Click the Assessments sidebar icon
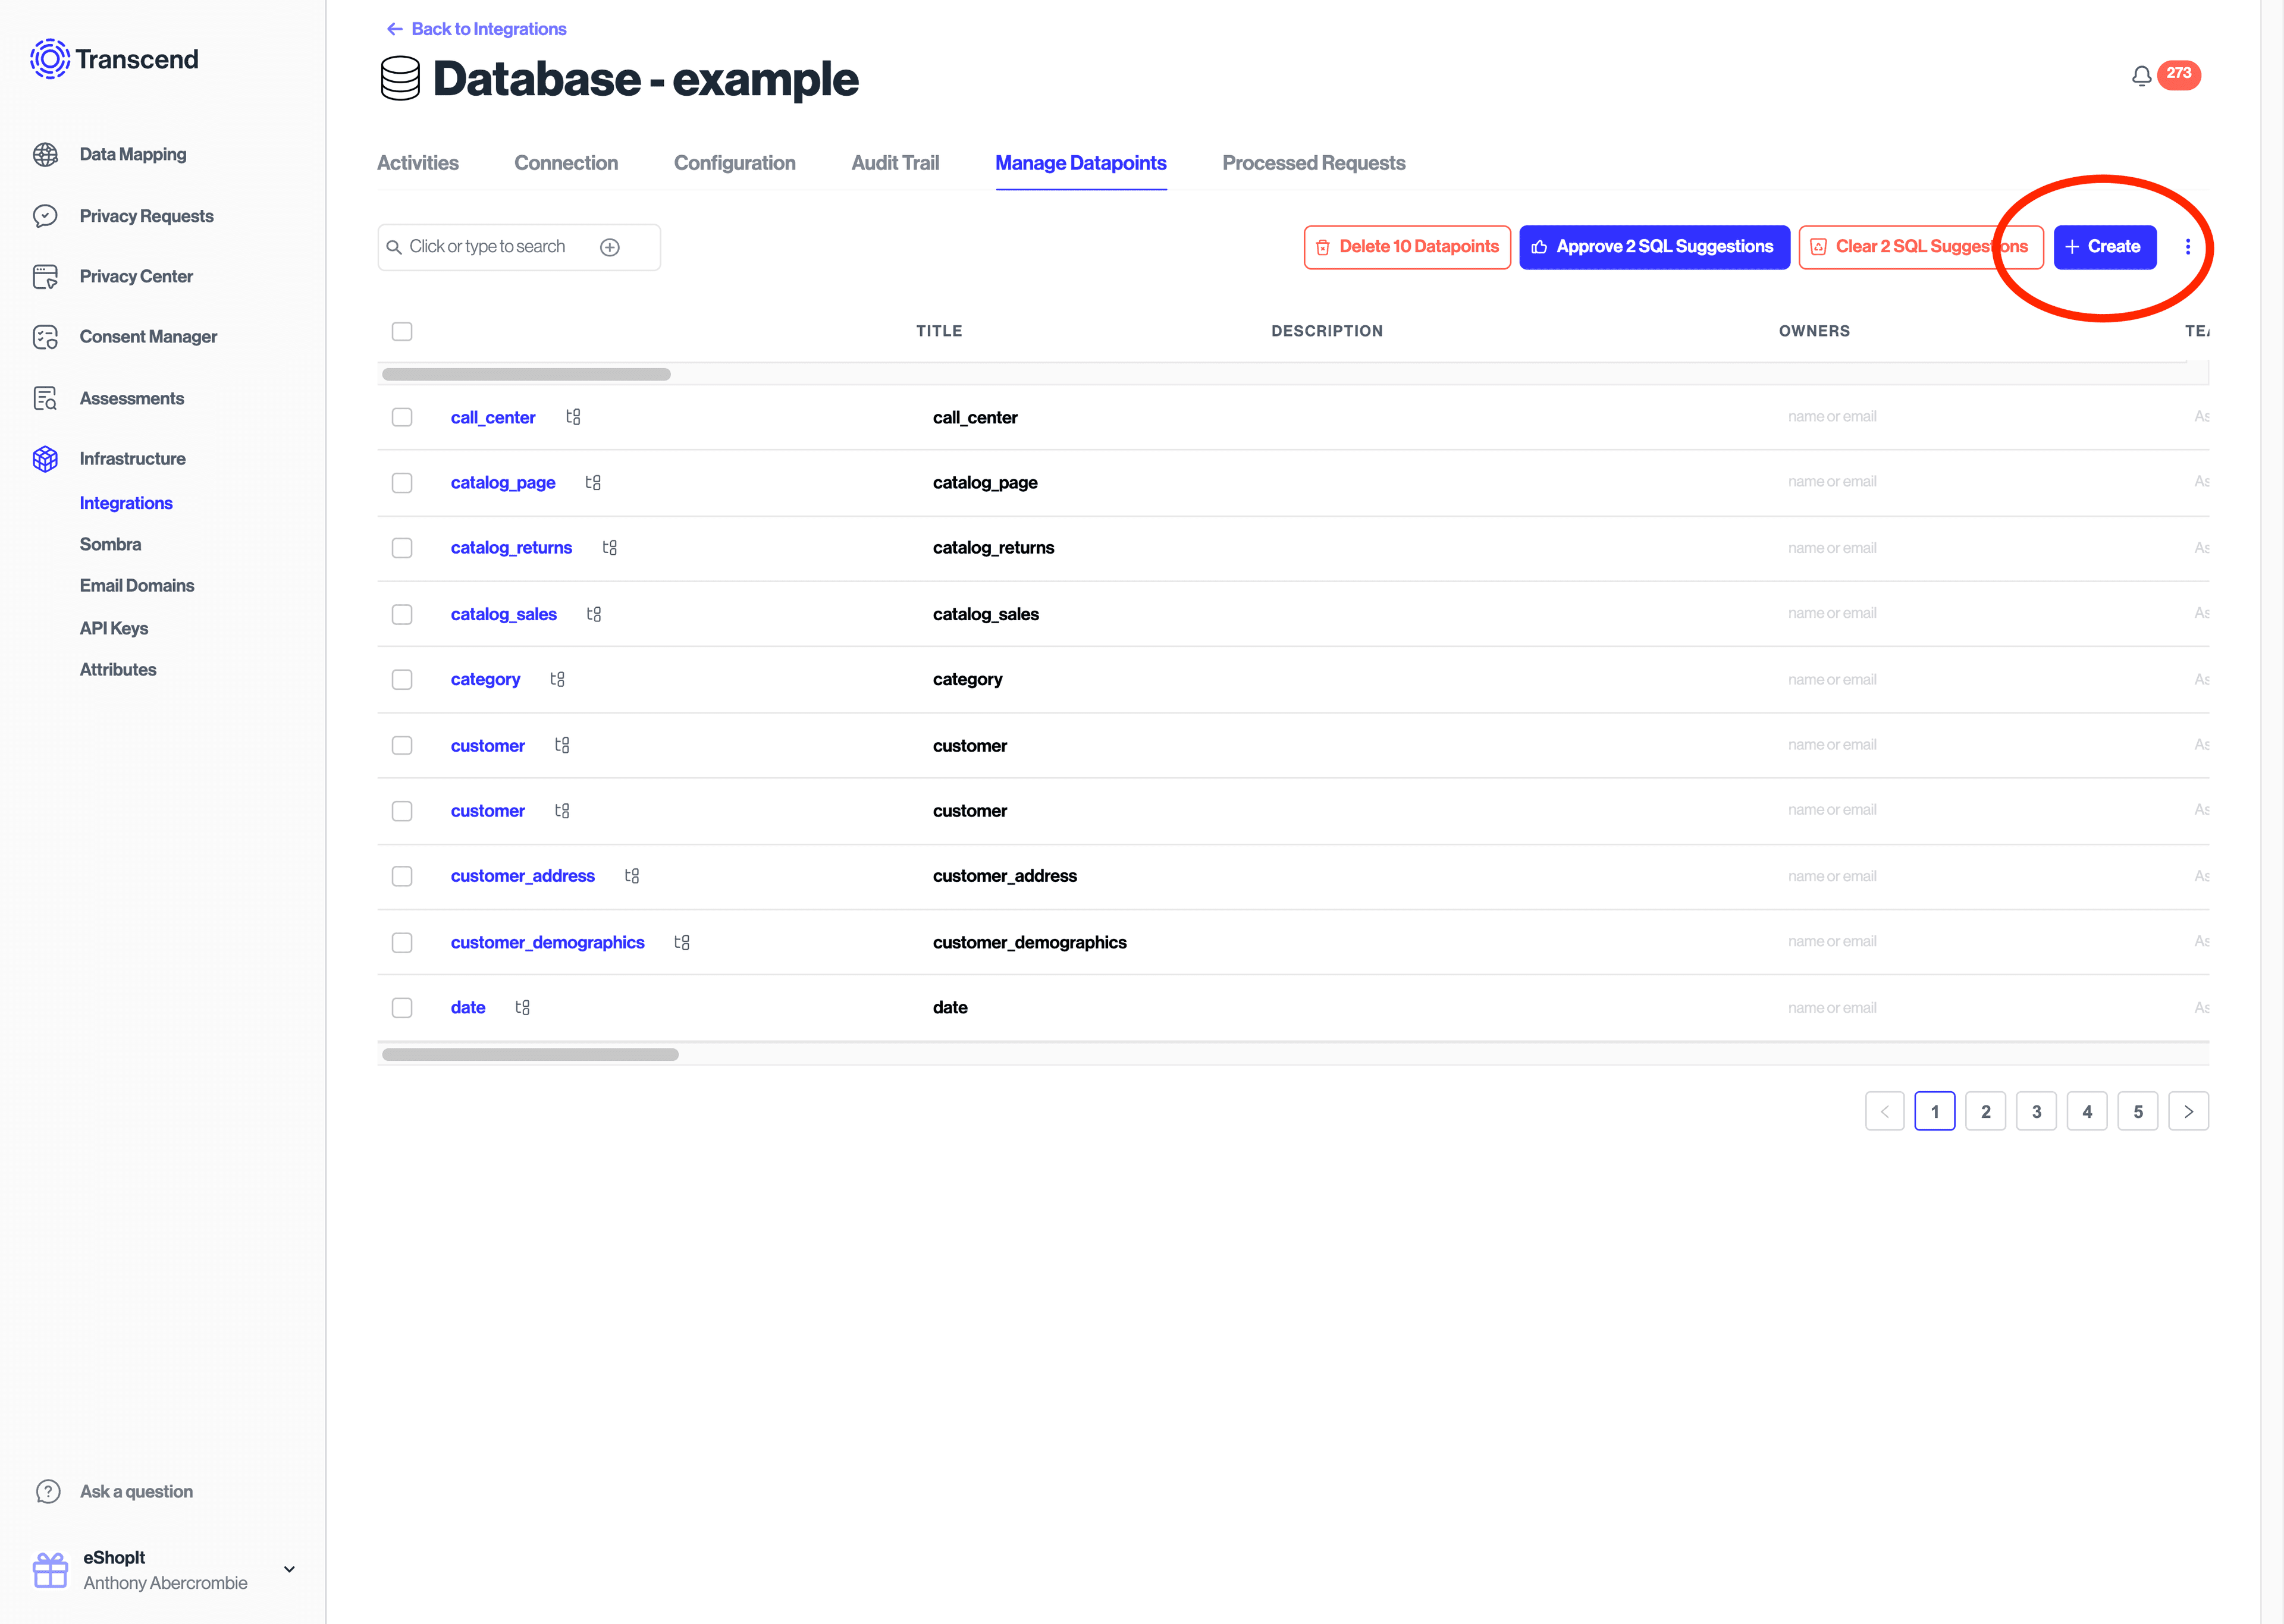 click(46, 398)
